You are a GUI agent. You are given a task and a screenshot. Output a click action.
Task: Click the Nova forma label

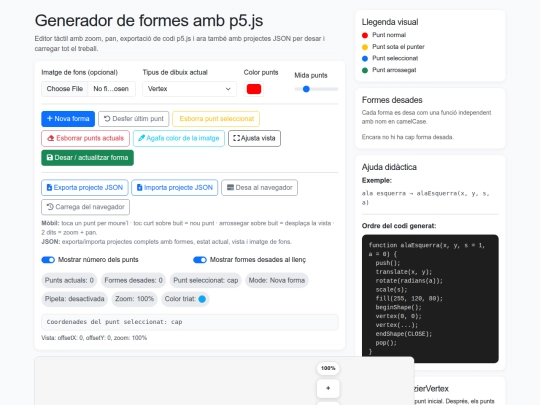(72, 118)
